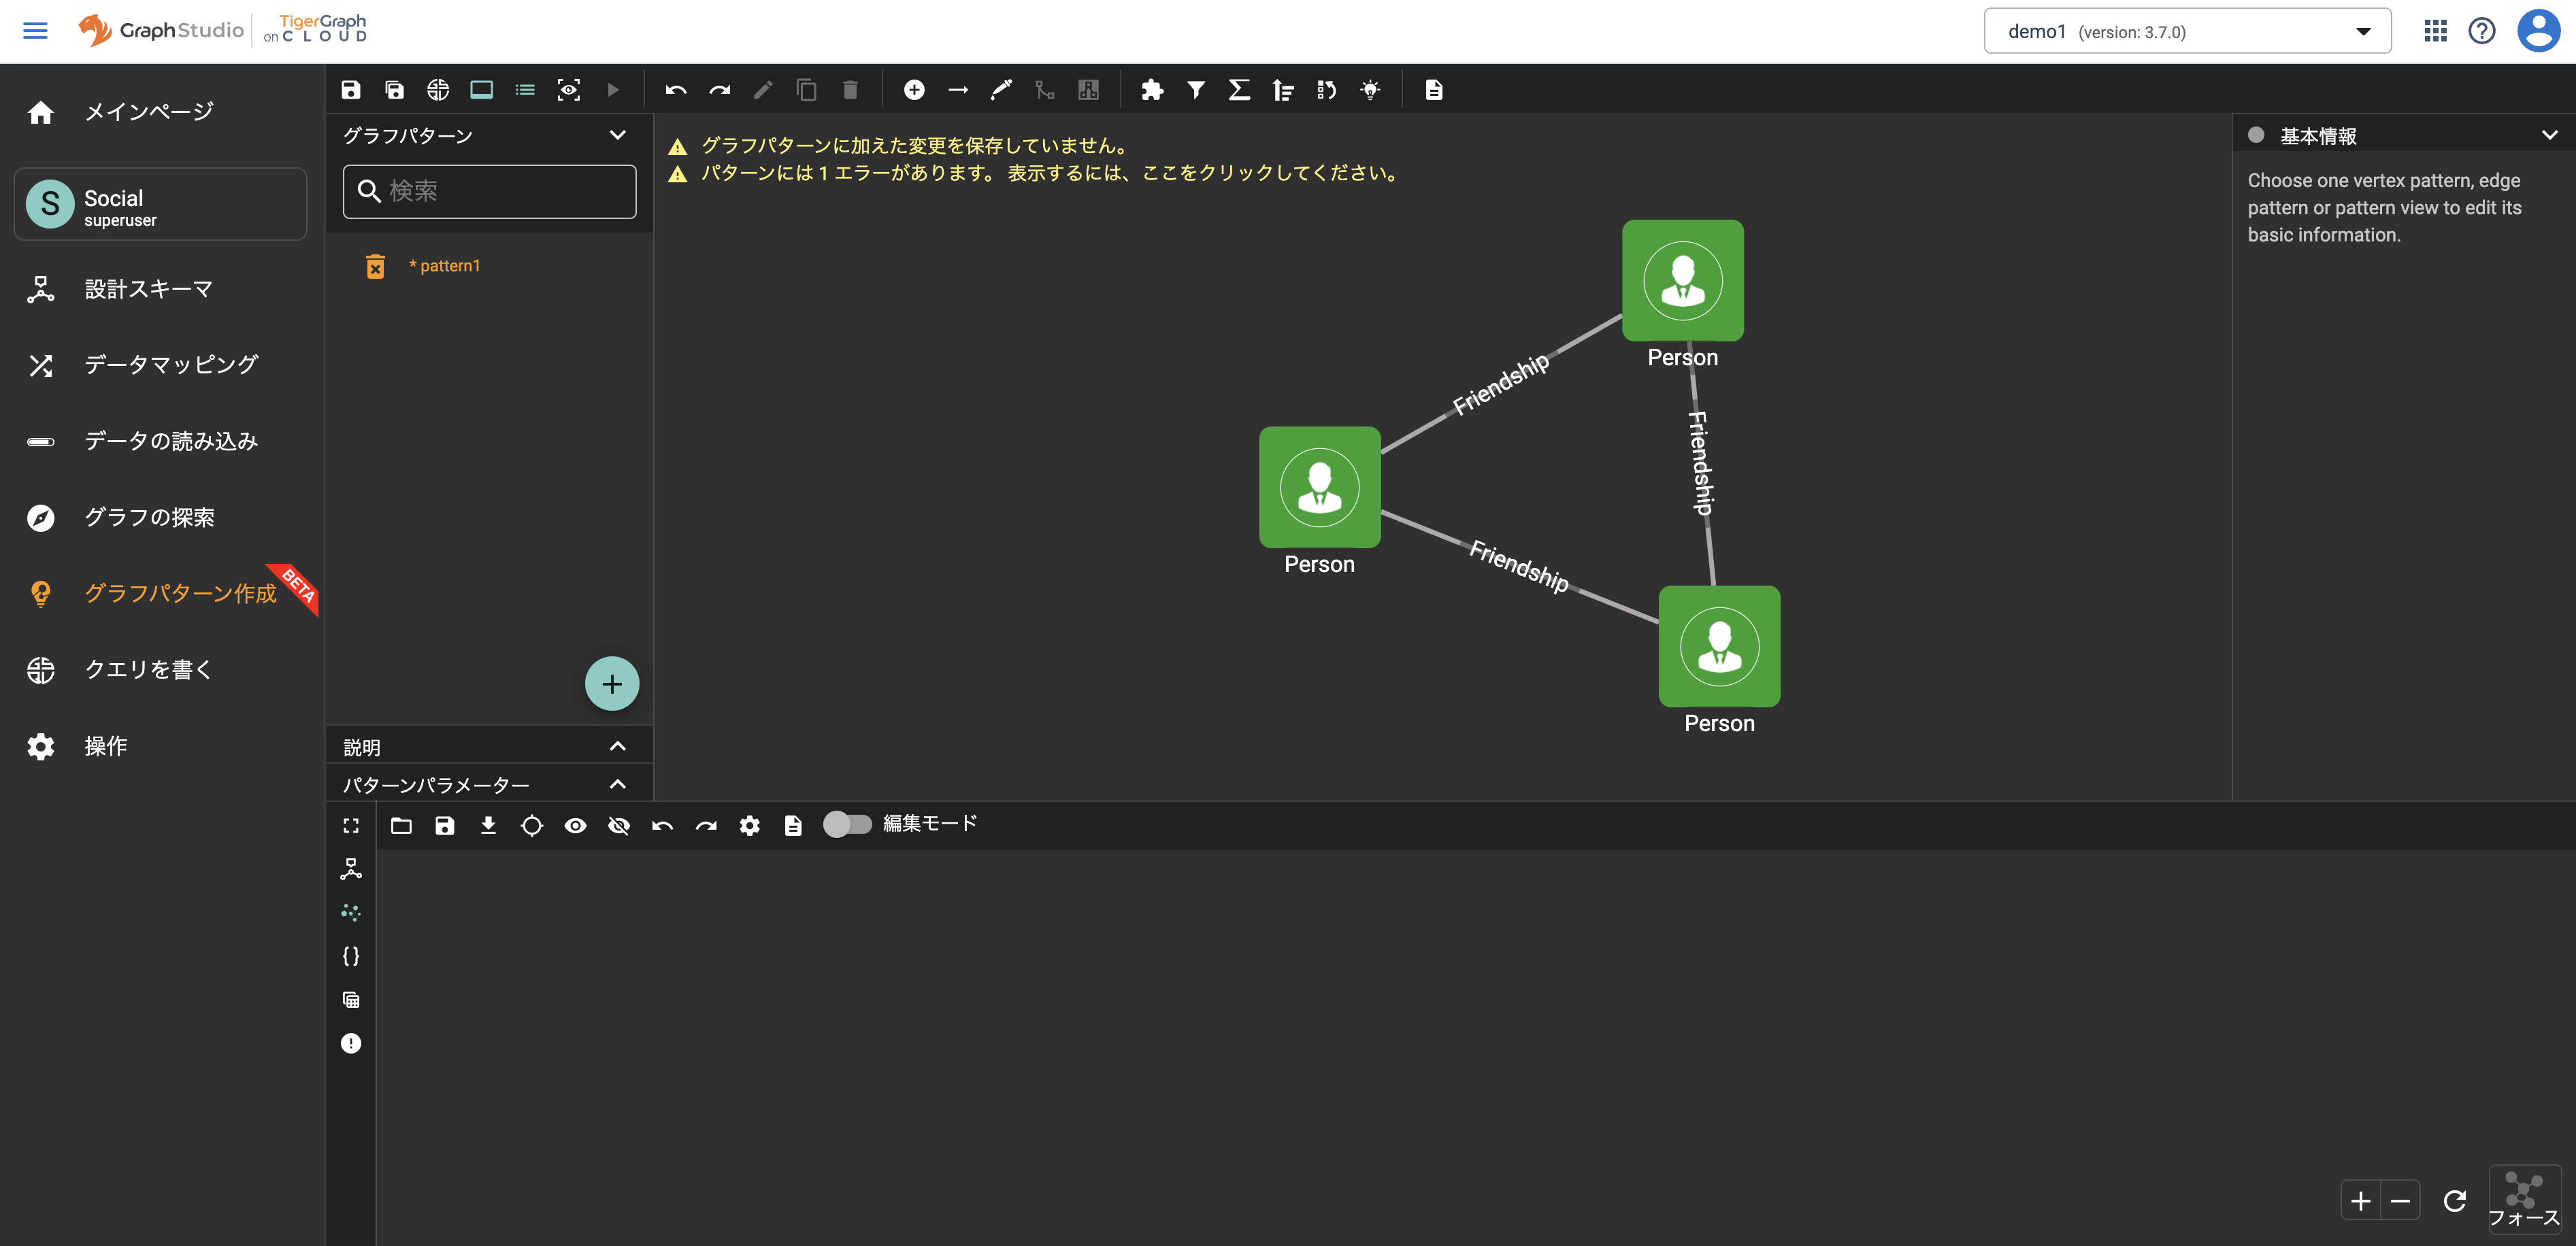Viewport: 2576px width, 1246px height.
Task: Click the show vertices eye icon
Action: (575, 825)
